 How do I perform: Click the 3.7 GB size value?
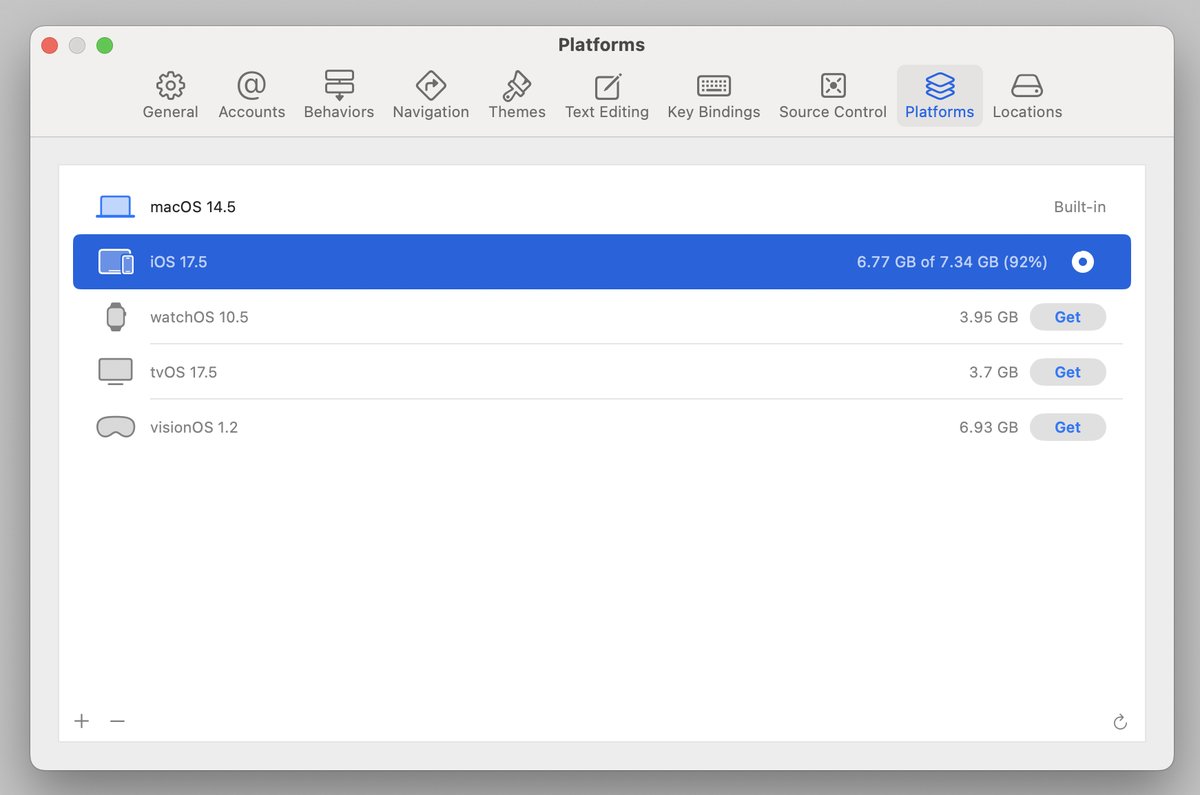click(x=993, y=372)
